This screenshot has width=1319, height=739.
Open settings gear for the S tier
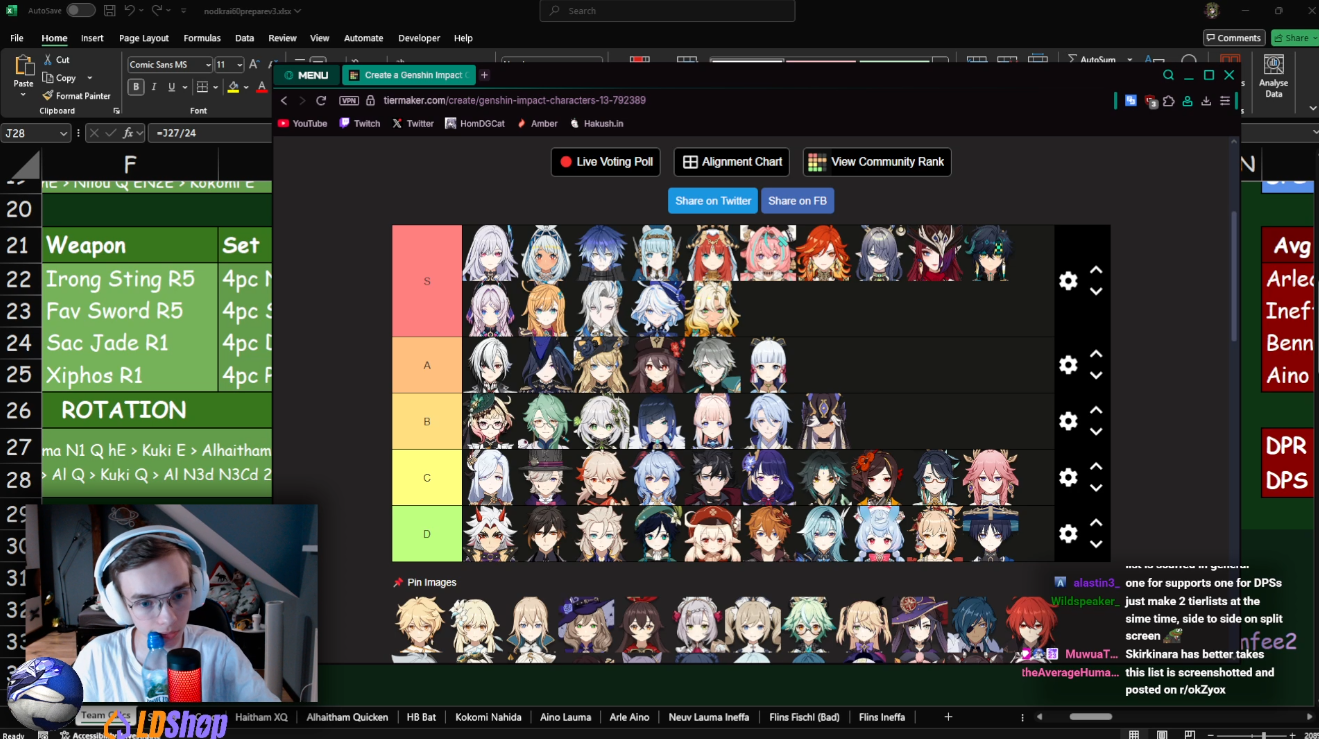click(x=1068, y=281)
